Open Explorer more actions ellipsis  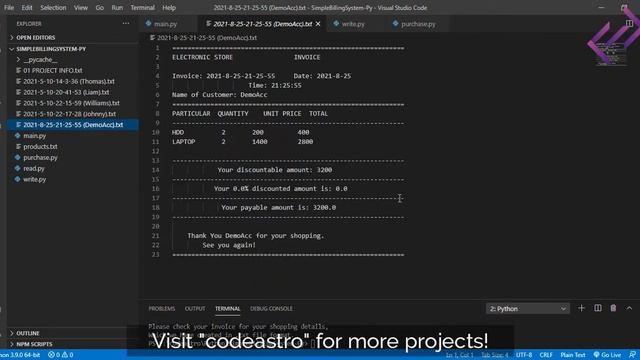pos(126,24)
